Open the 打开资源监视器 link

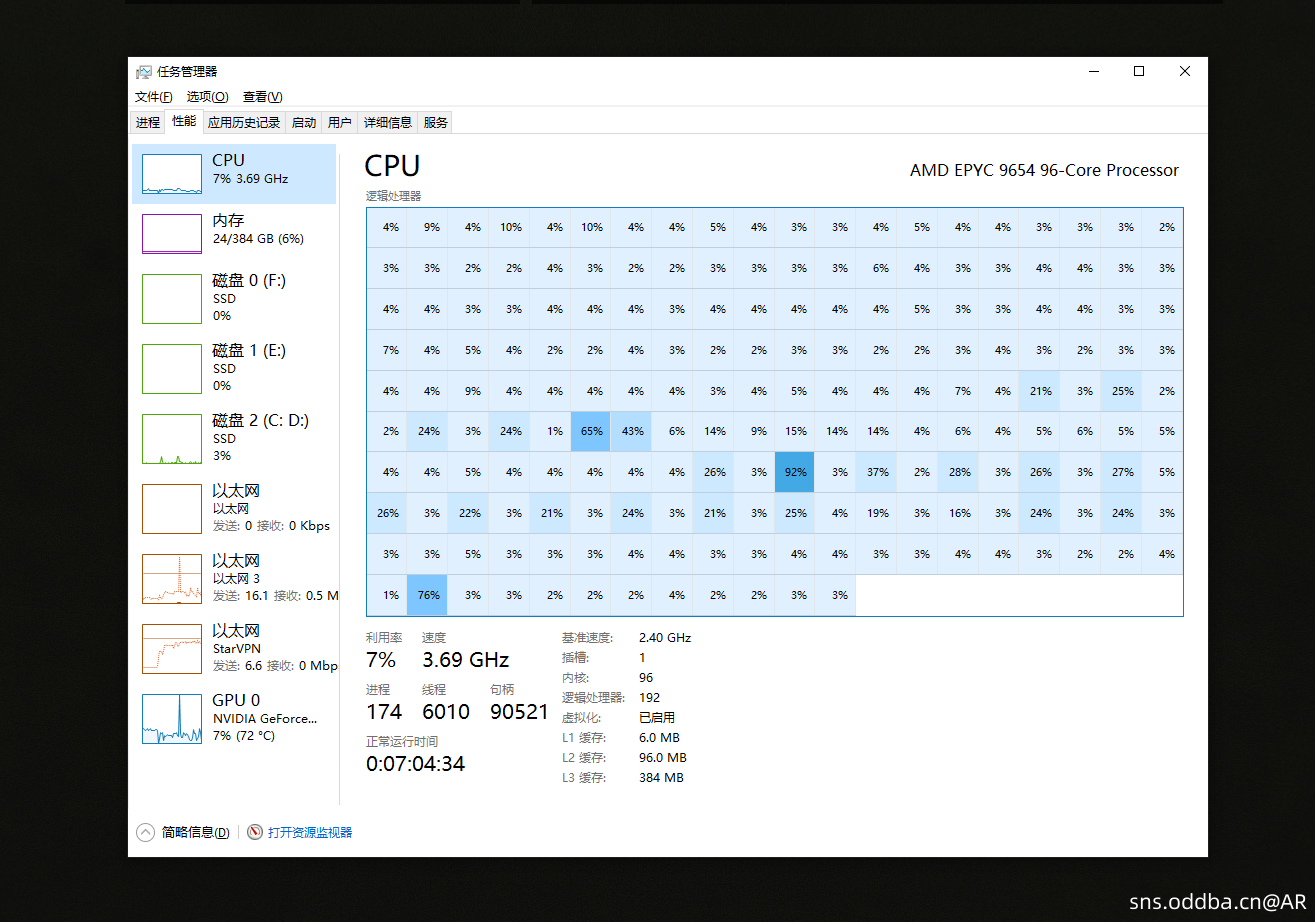[310, 832]
